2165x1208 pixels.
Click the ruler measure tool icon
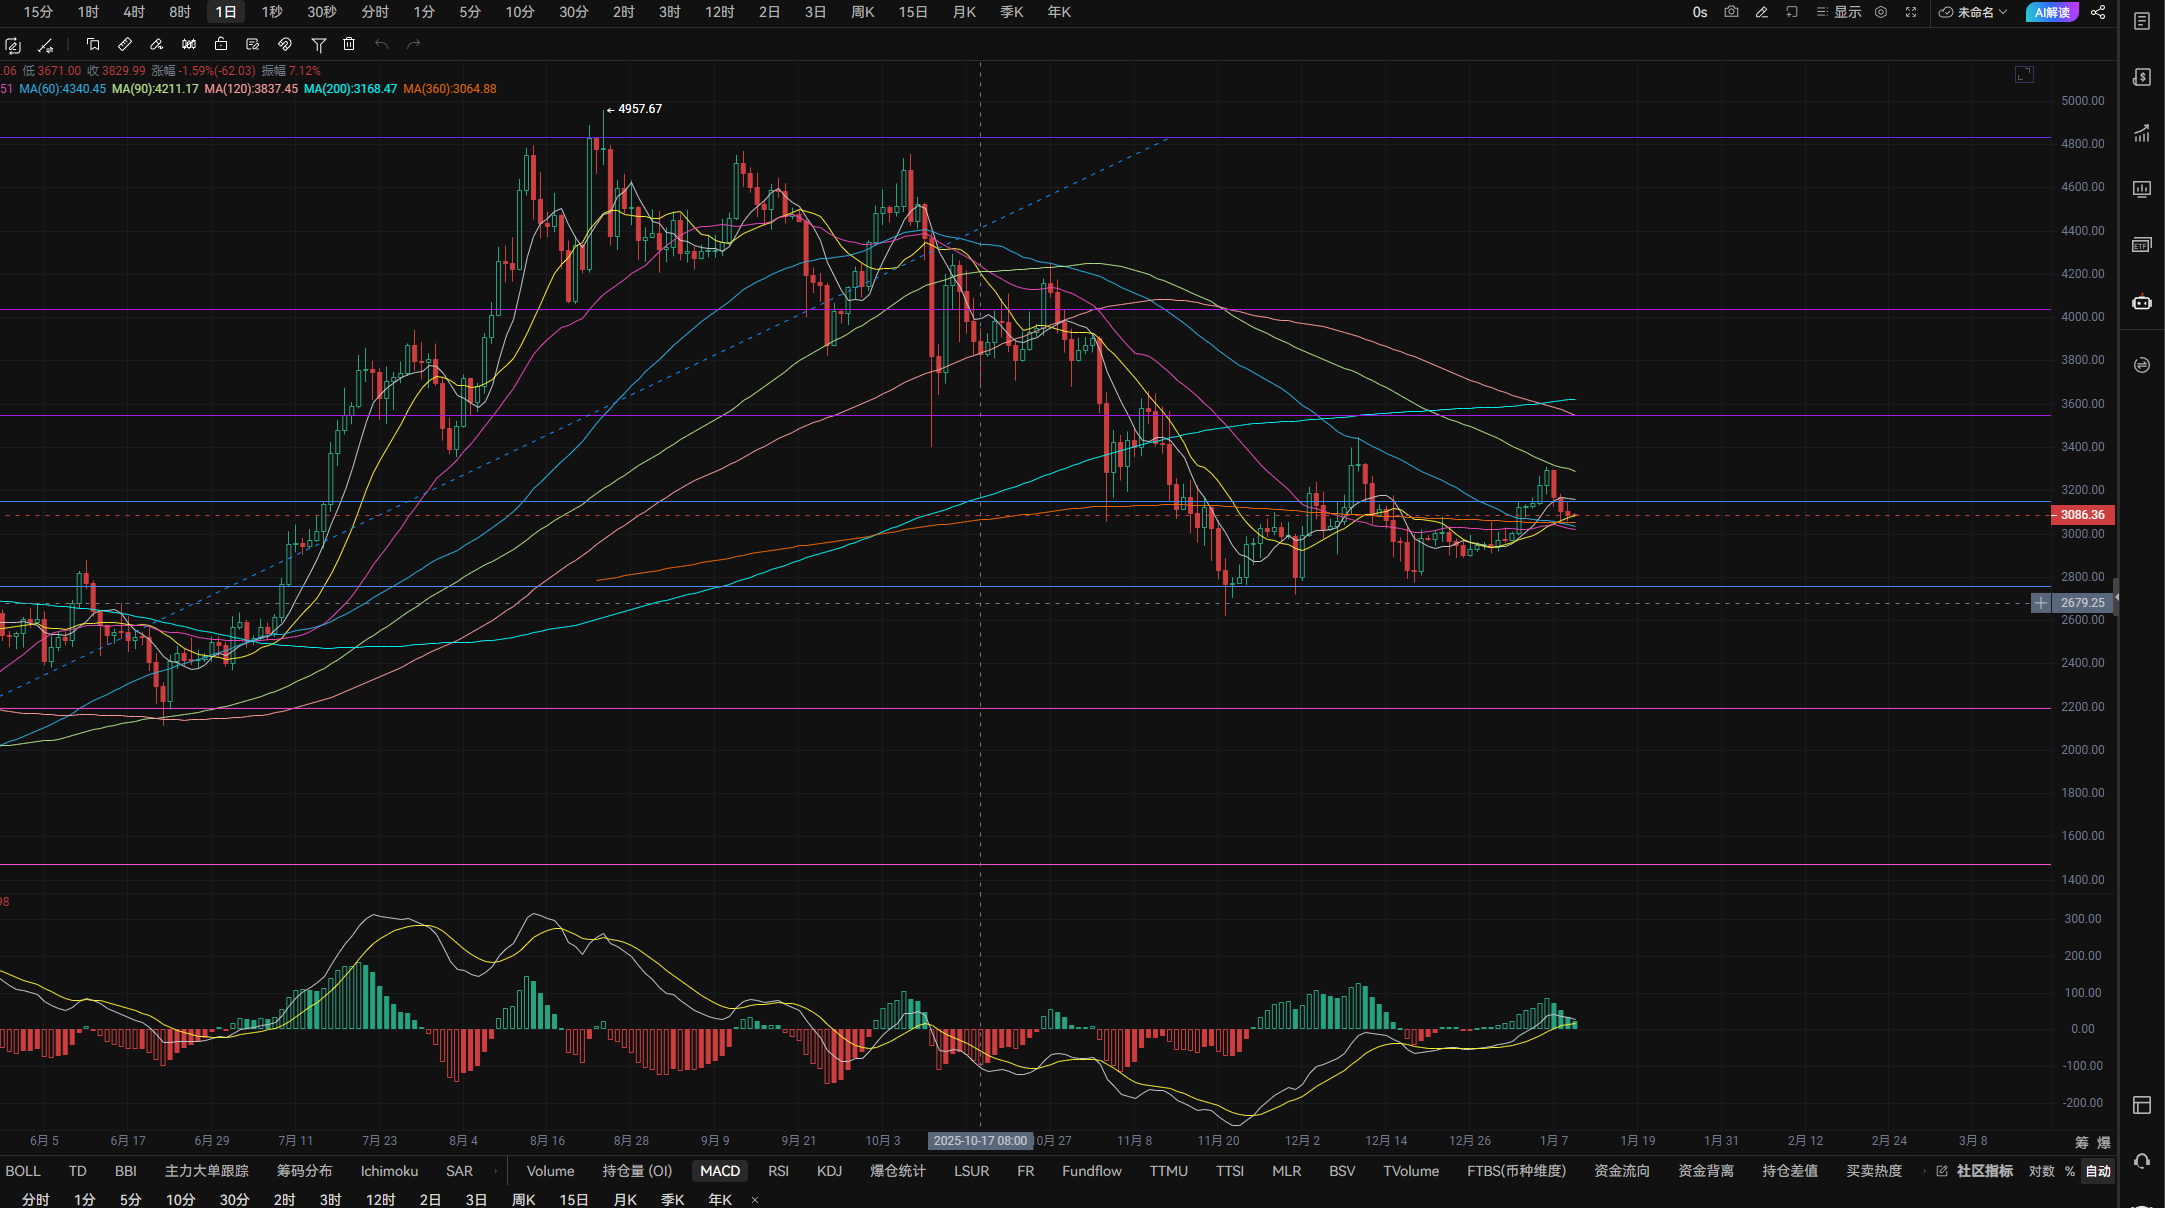tap(125, 44)
